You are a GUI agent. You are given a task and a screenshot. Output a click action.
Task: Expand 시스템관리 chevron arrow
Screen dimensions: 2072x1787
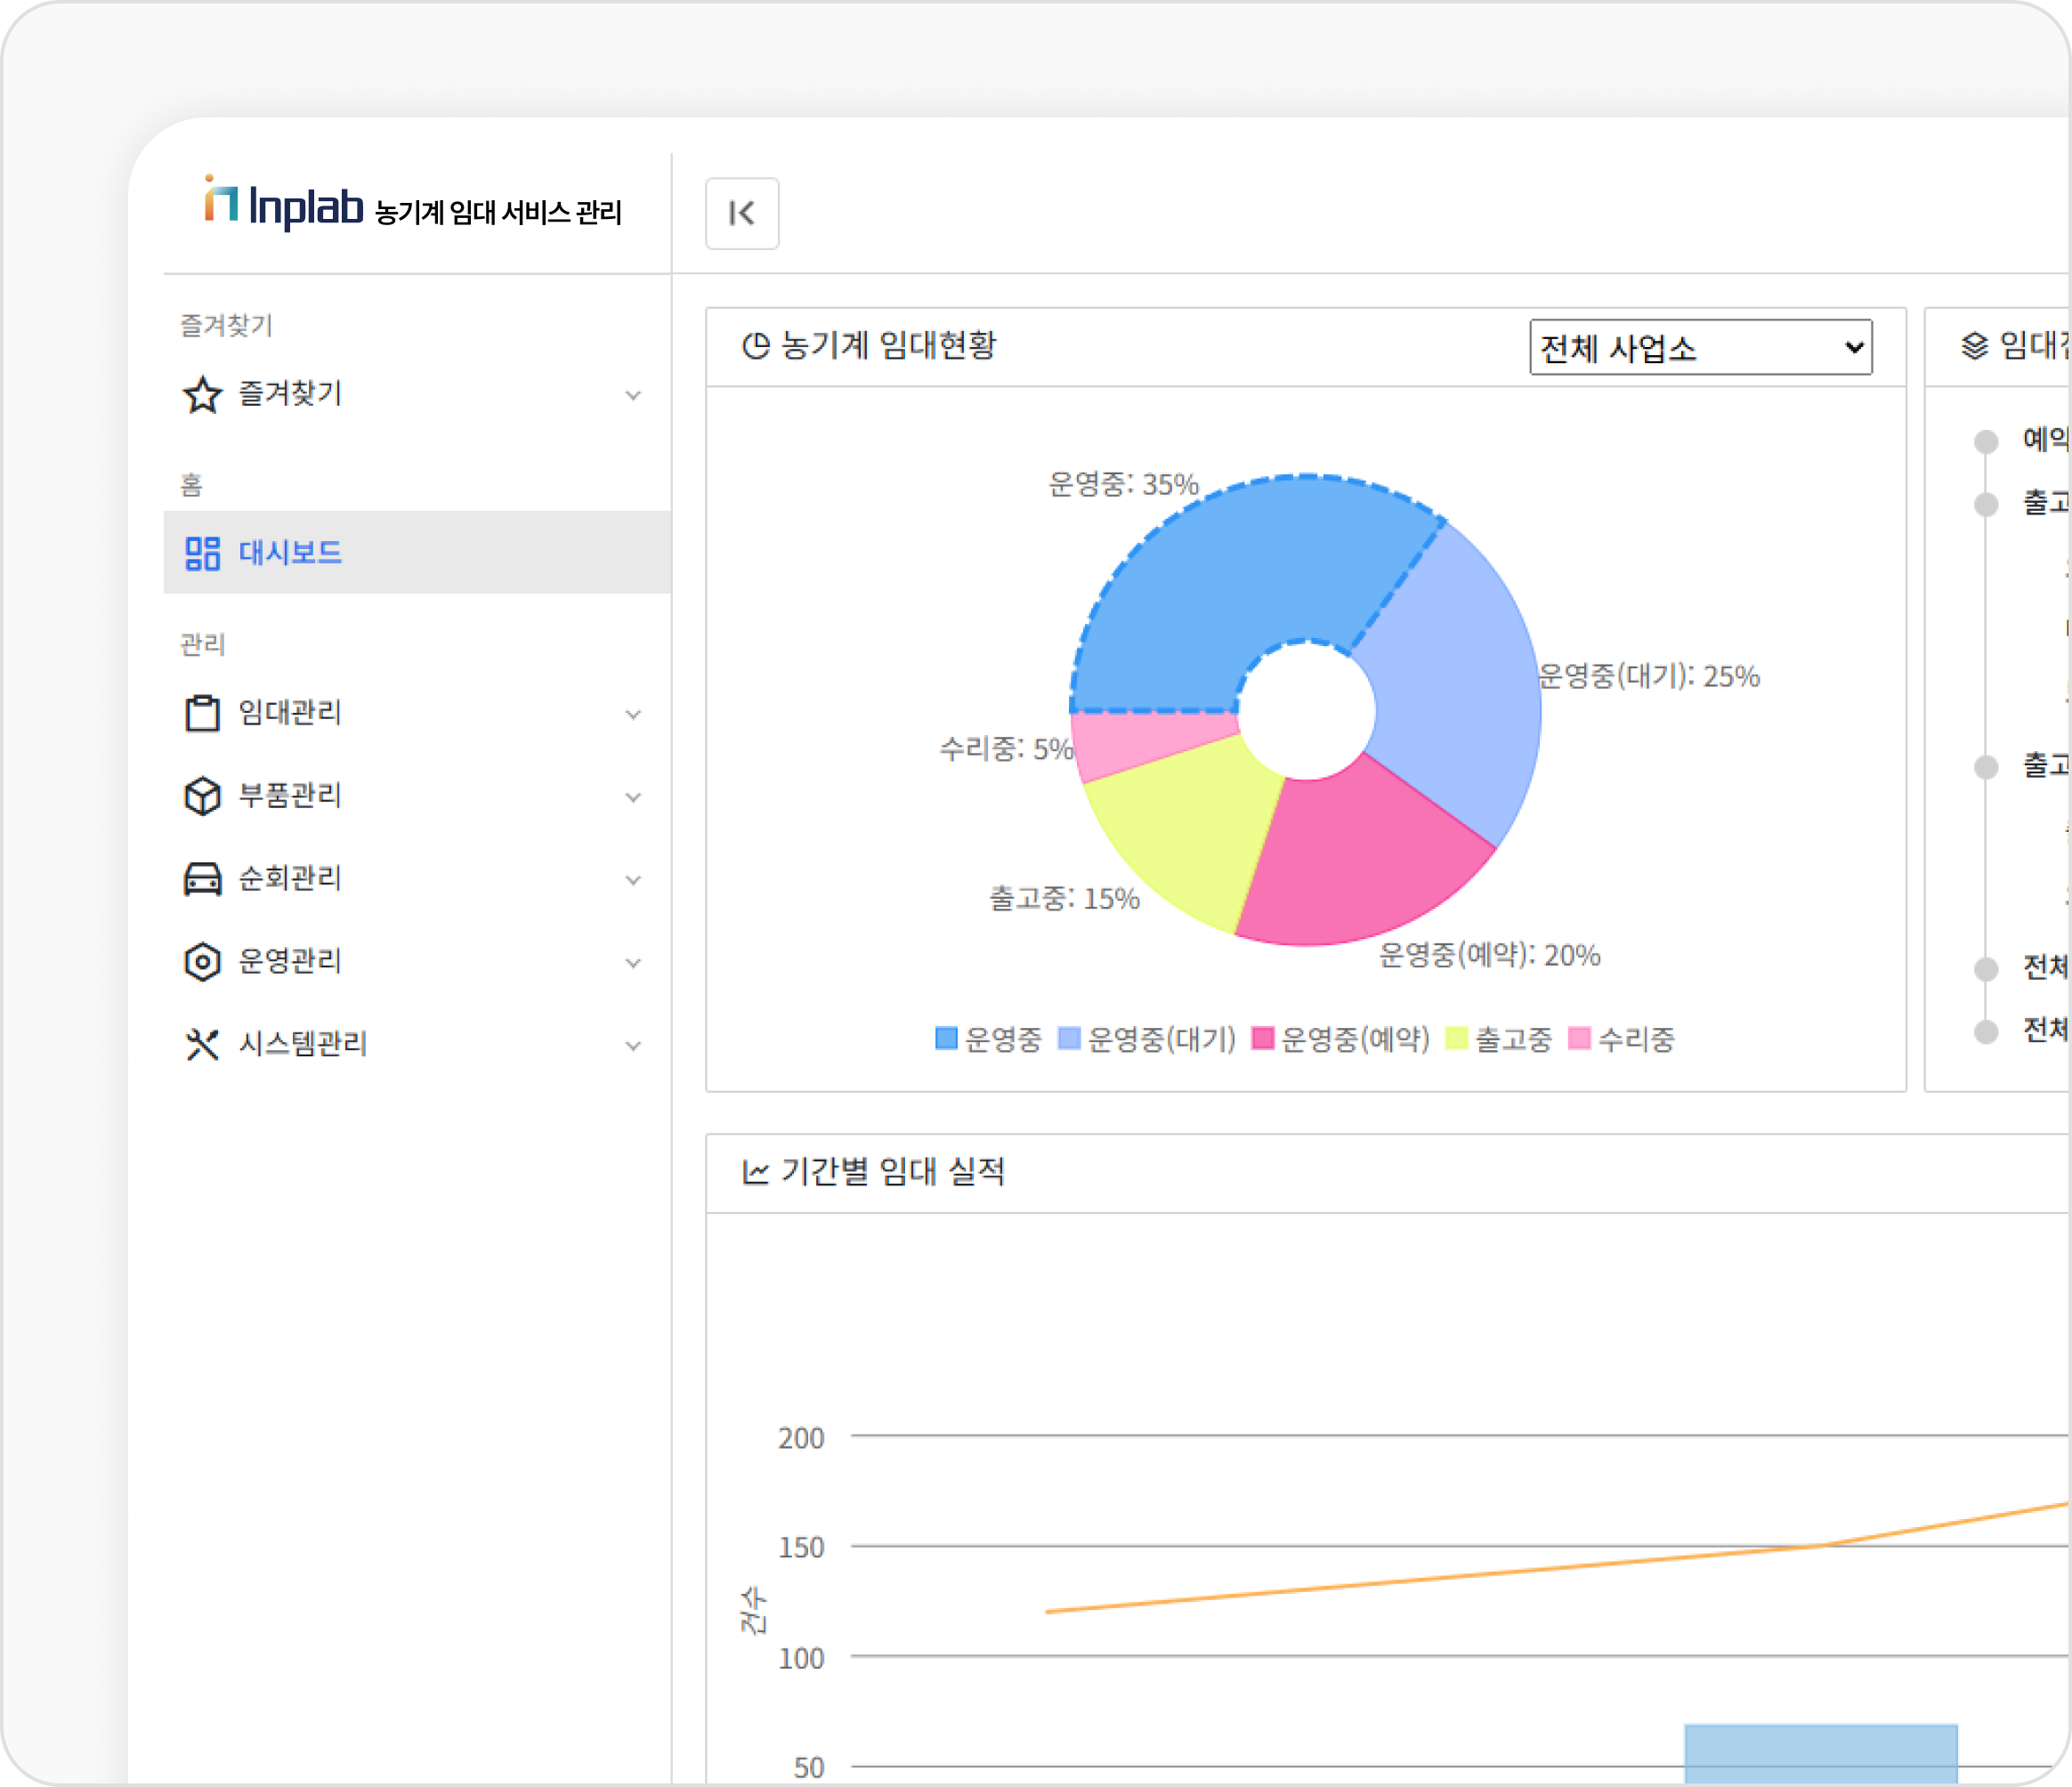click(633, 1046)
